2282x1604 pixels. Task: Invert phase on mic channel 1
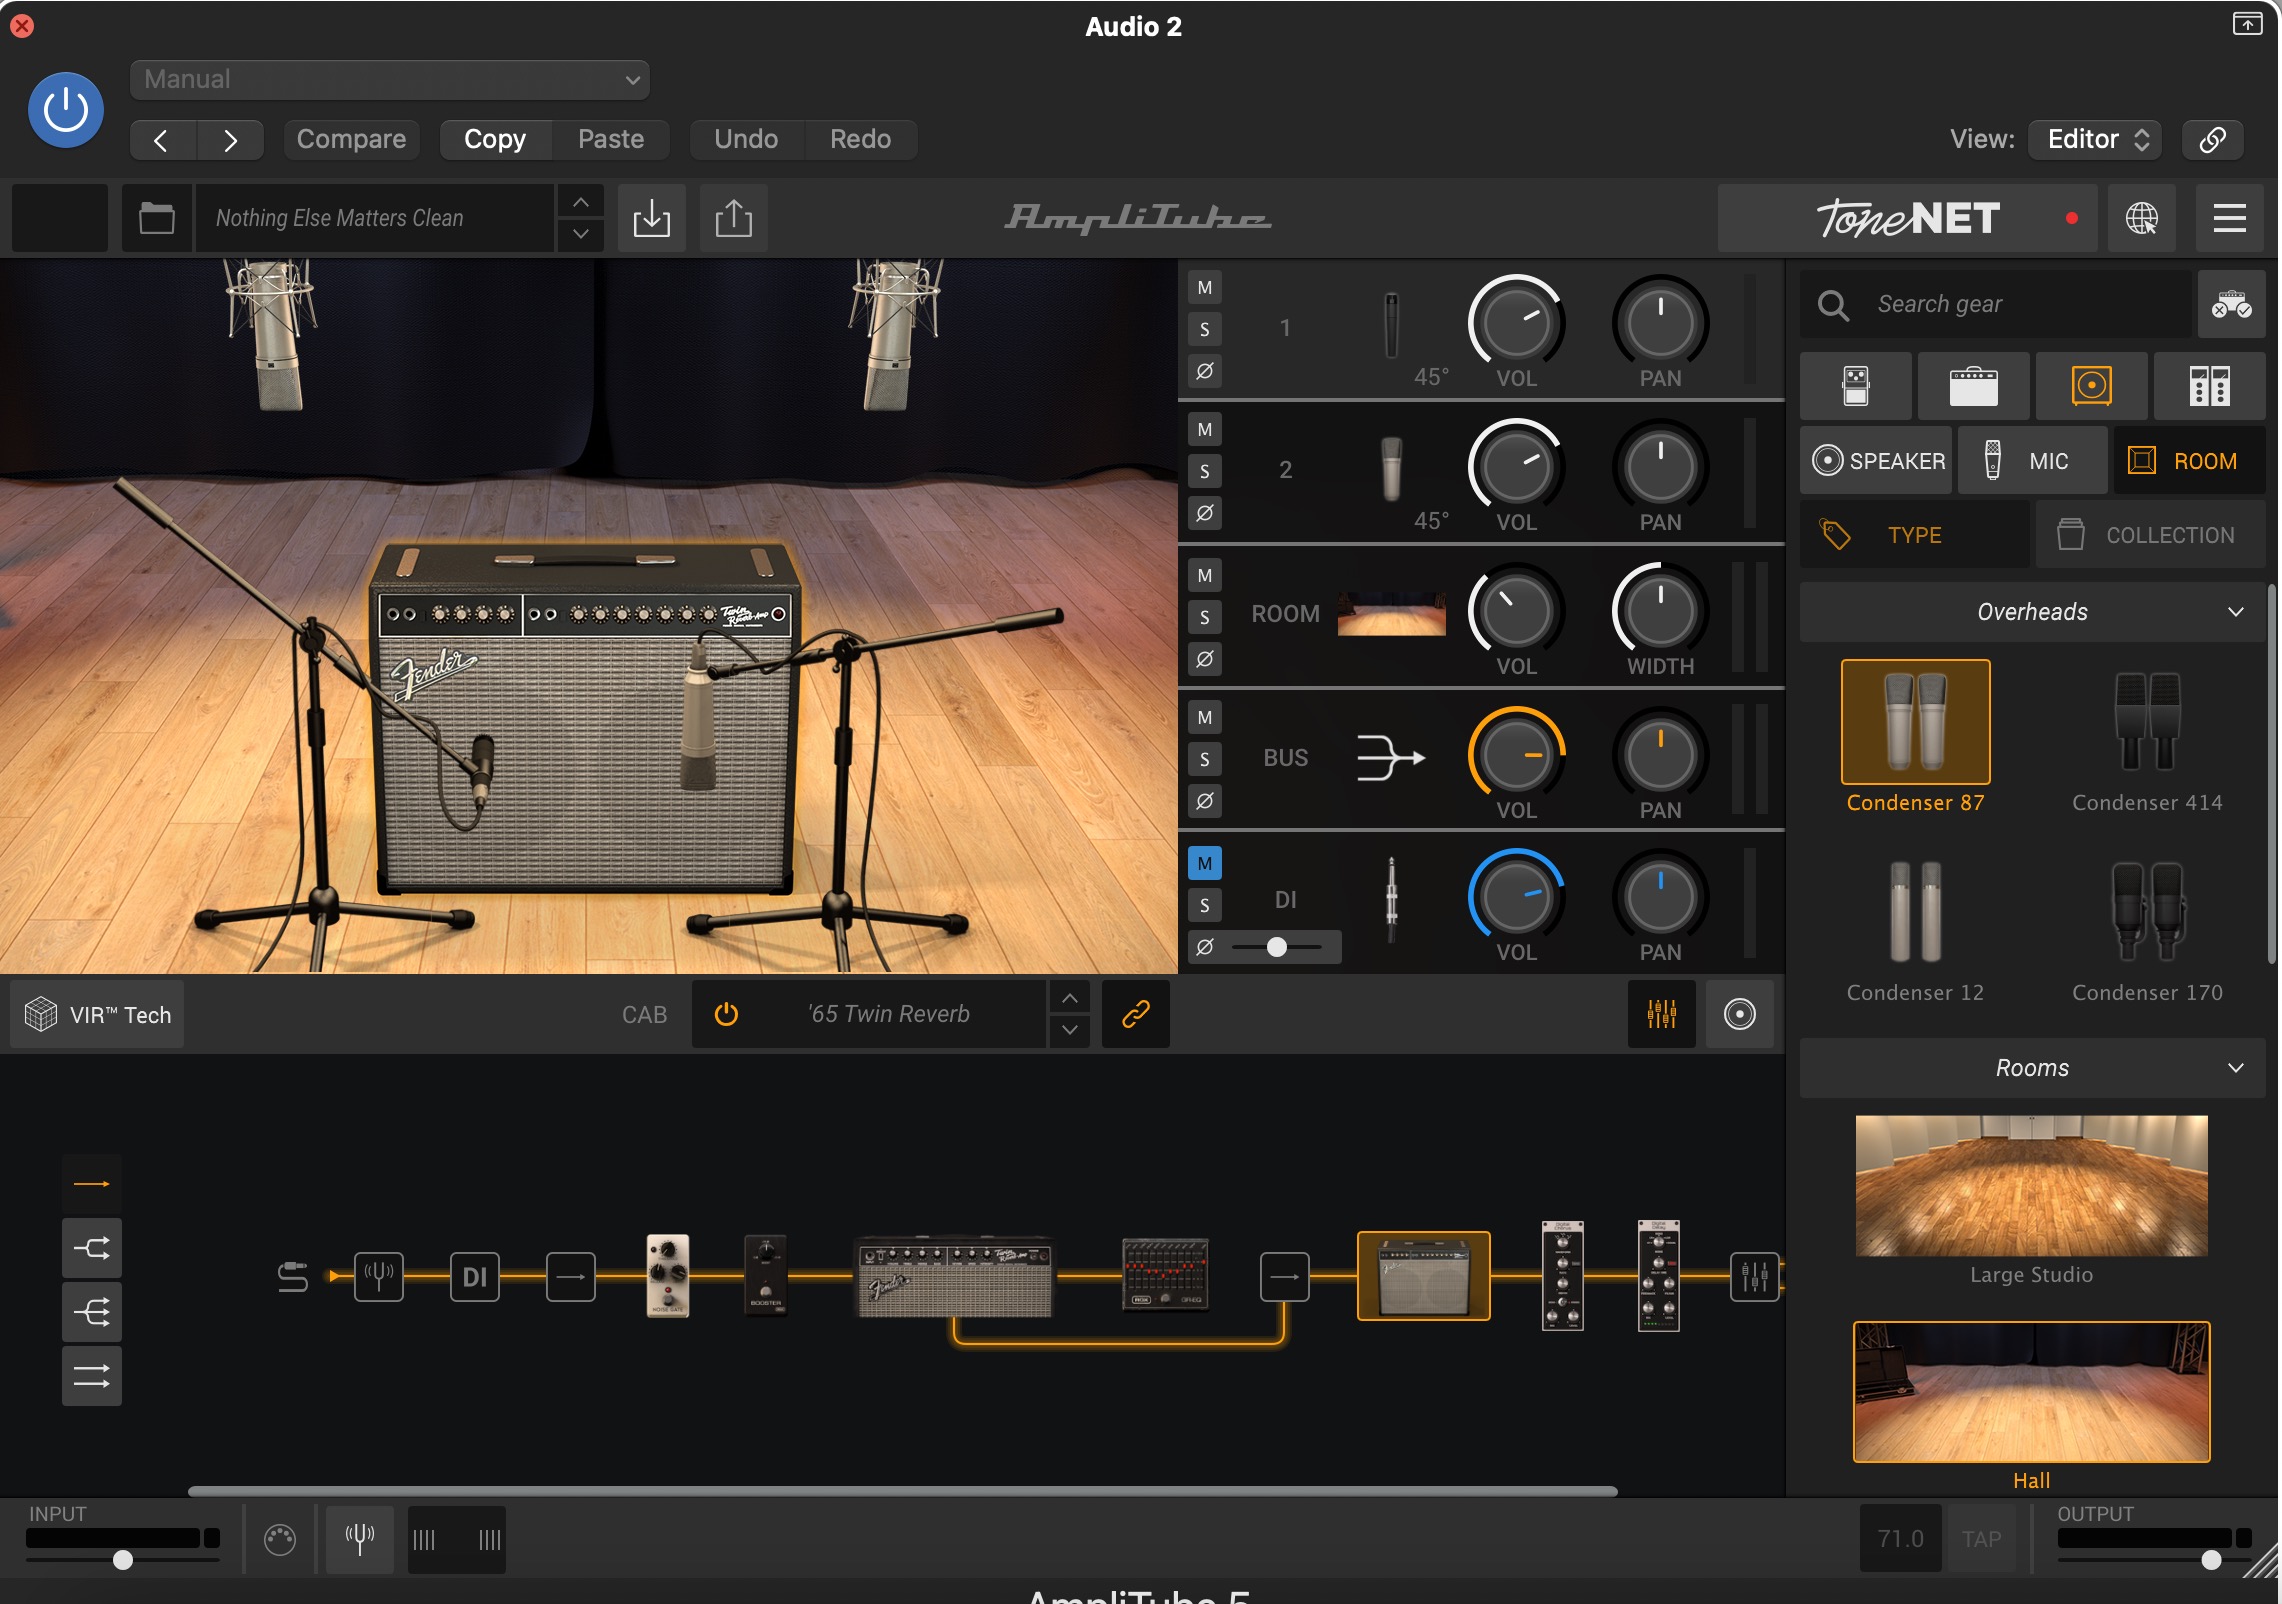click(1205, 371)
